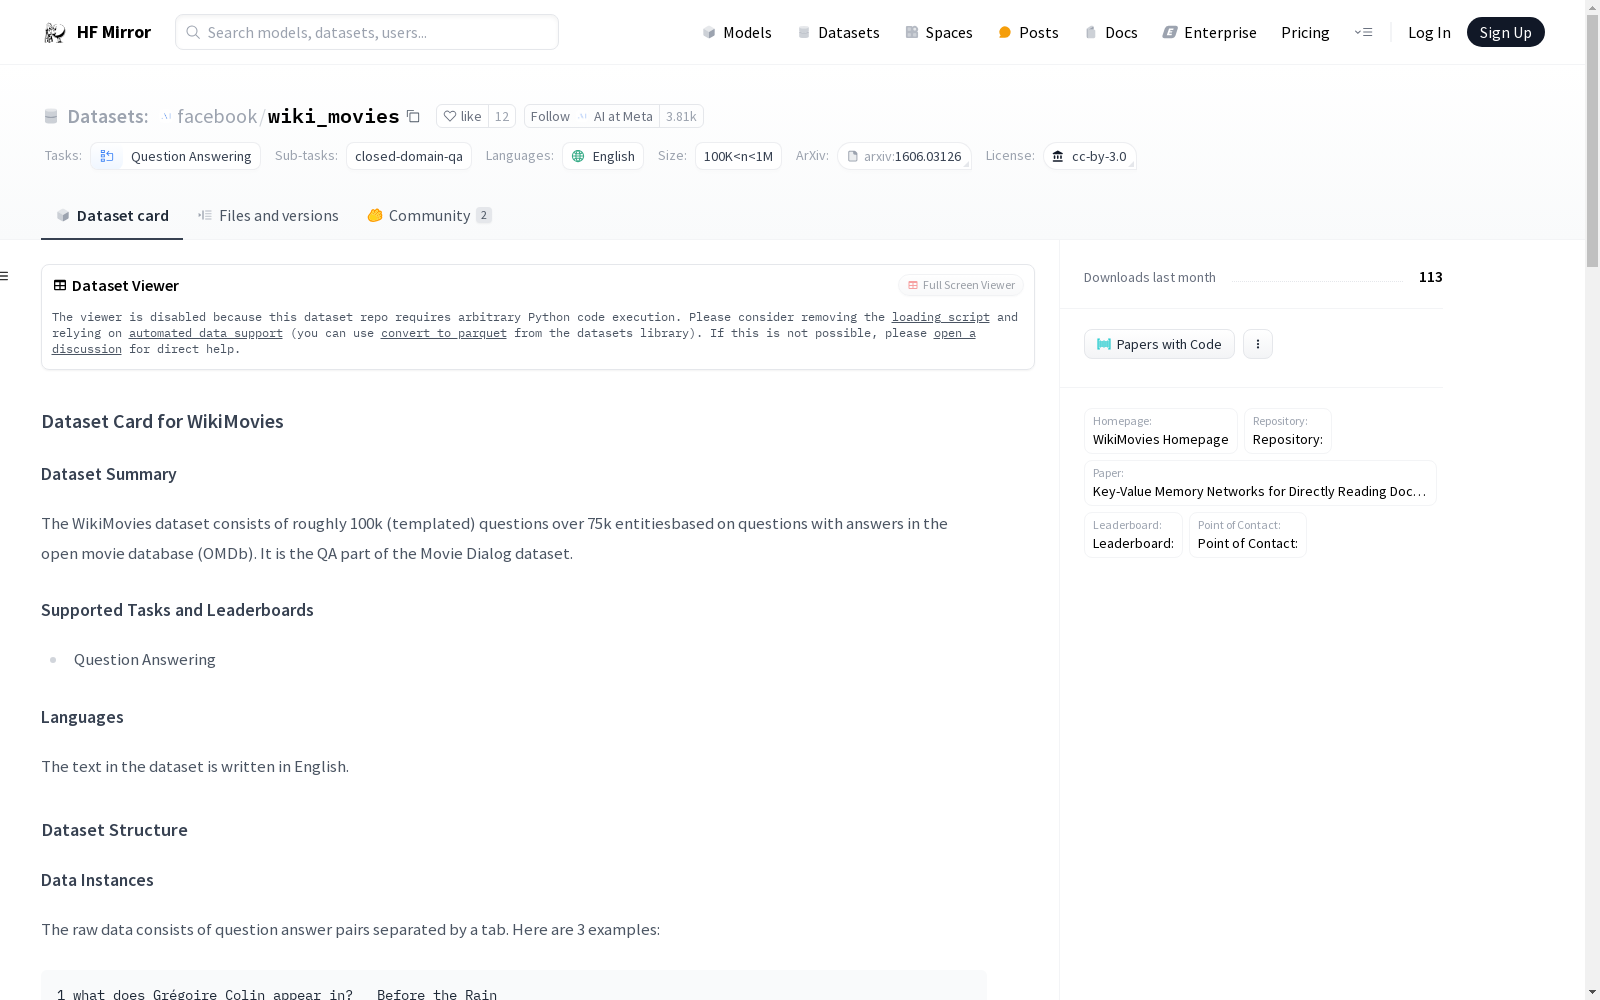View the Pricing page
1600x1000 pixels.
point(1305,32)
